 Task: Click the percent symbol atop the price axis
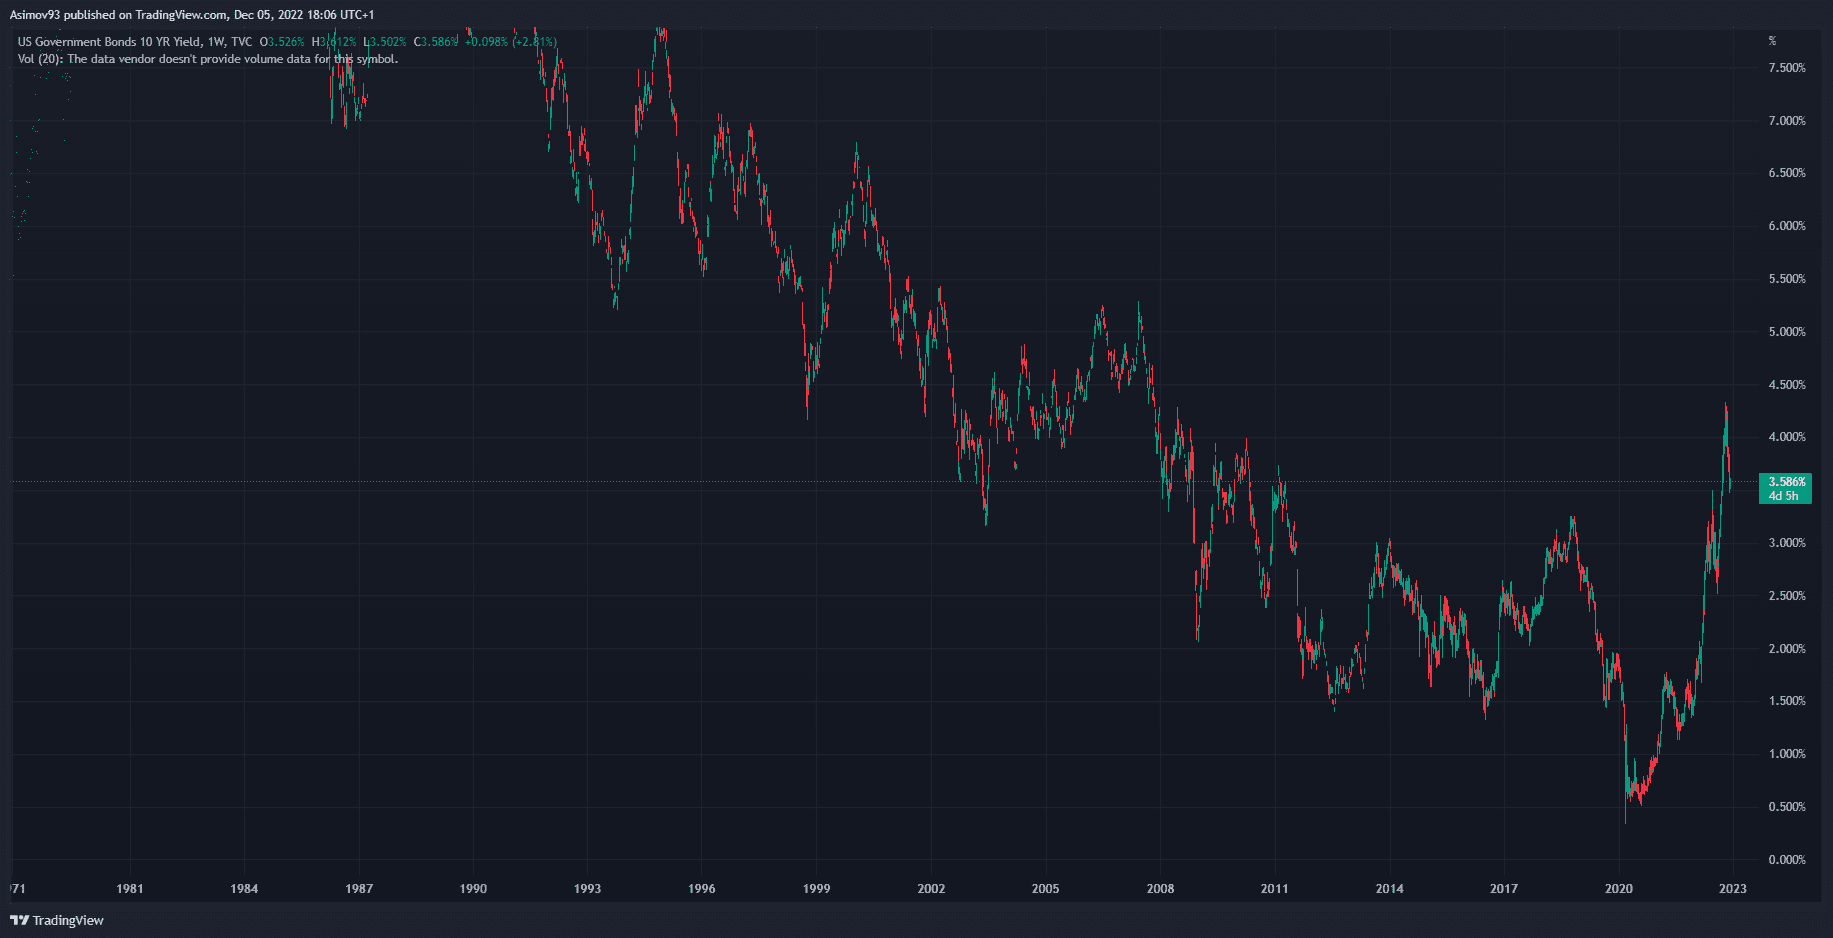(x=1772, y=41)
